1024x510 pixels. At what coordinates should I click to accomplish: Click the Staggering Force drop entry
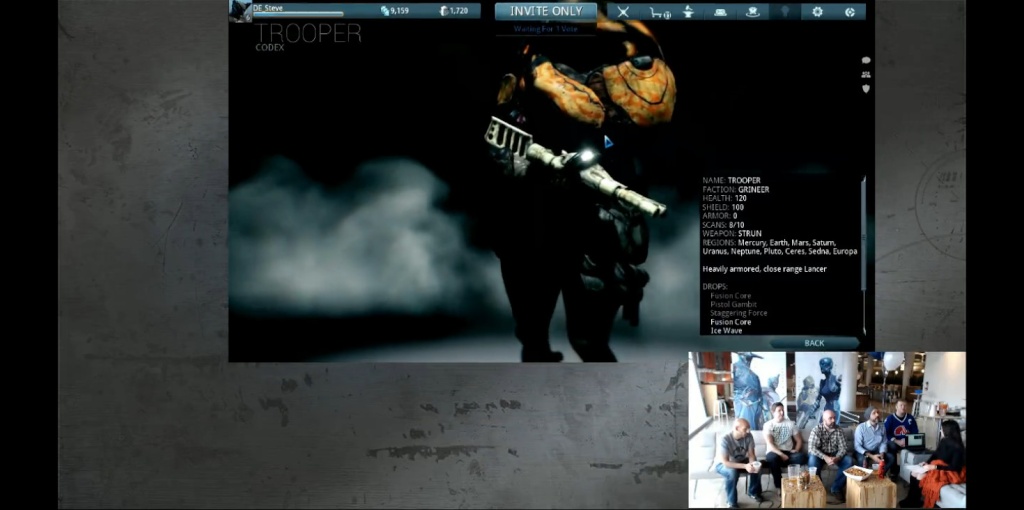[739, 313]
